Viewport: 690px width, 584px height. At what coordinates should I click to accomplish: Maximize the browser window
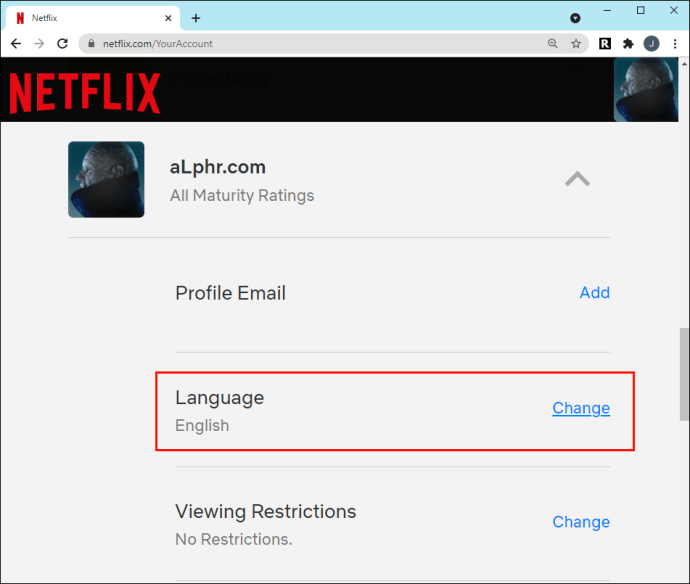(x=641, y=11)
